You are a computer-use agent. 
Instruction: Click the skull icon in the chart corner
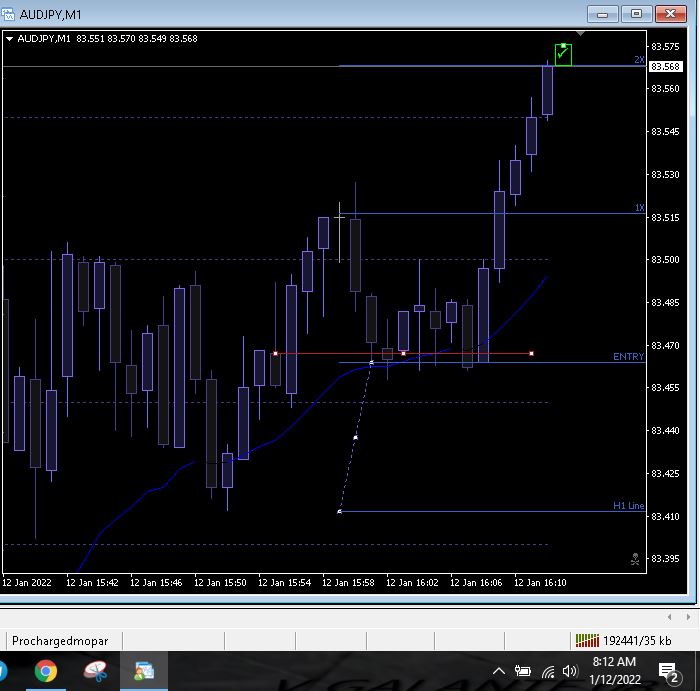[635, 558]
